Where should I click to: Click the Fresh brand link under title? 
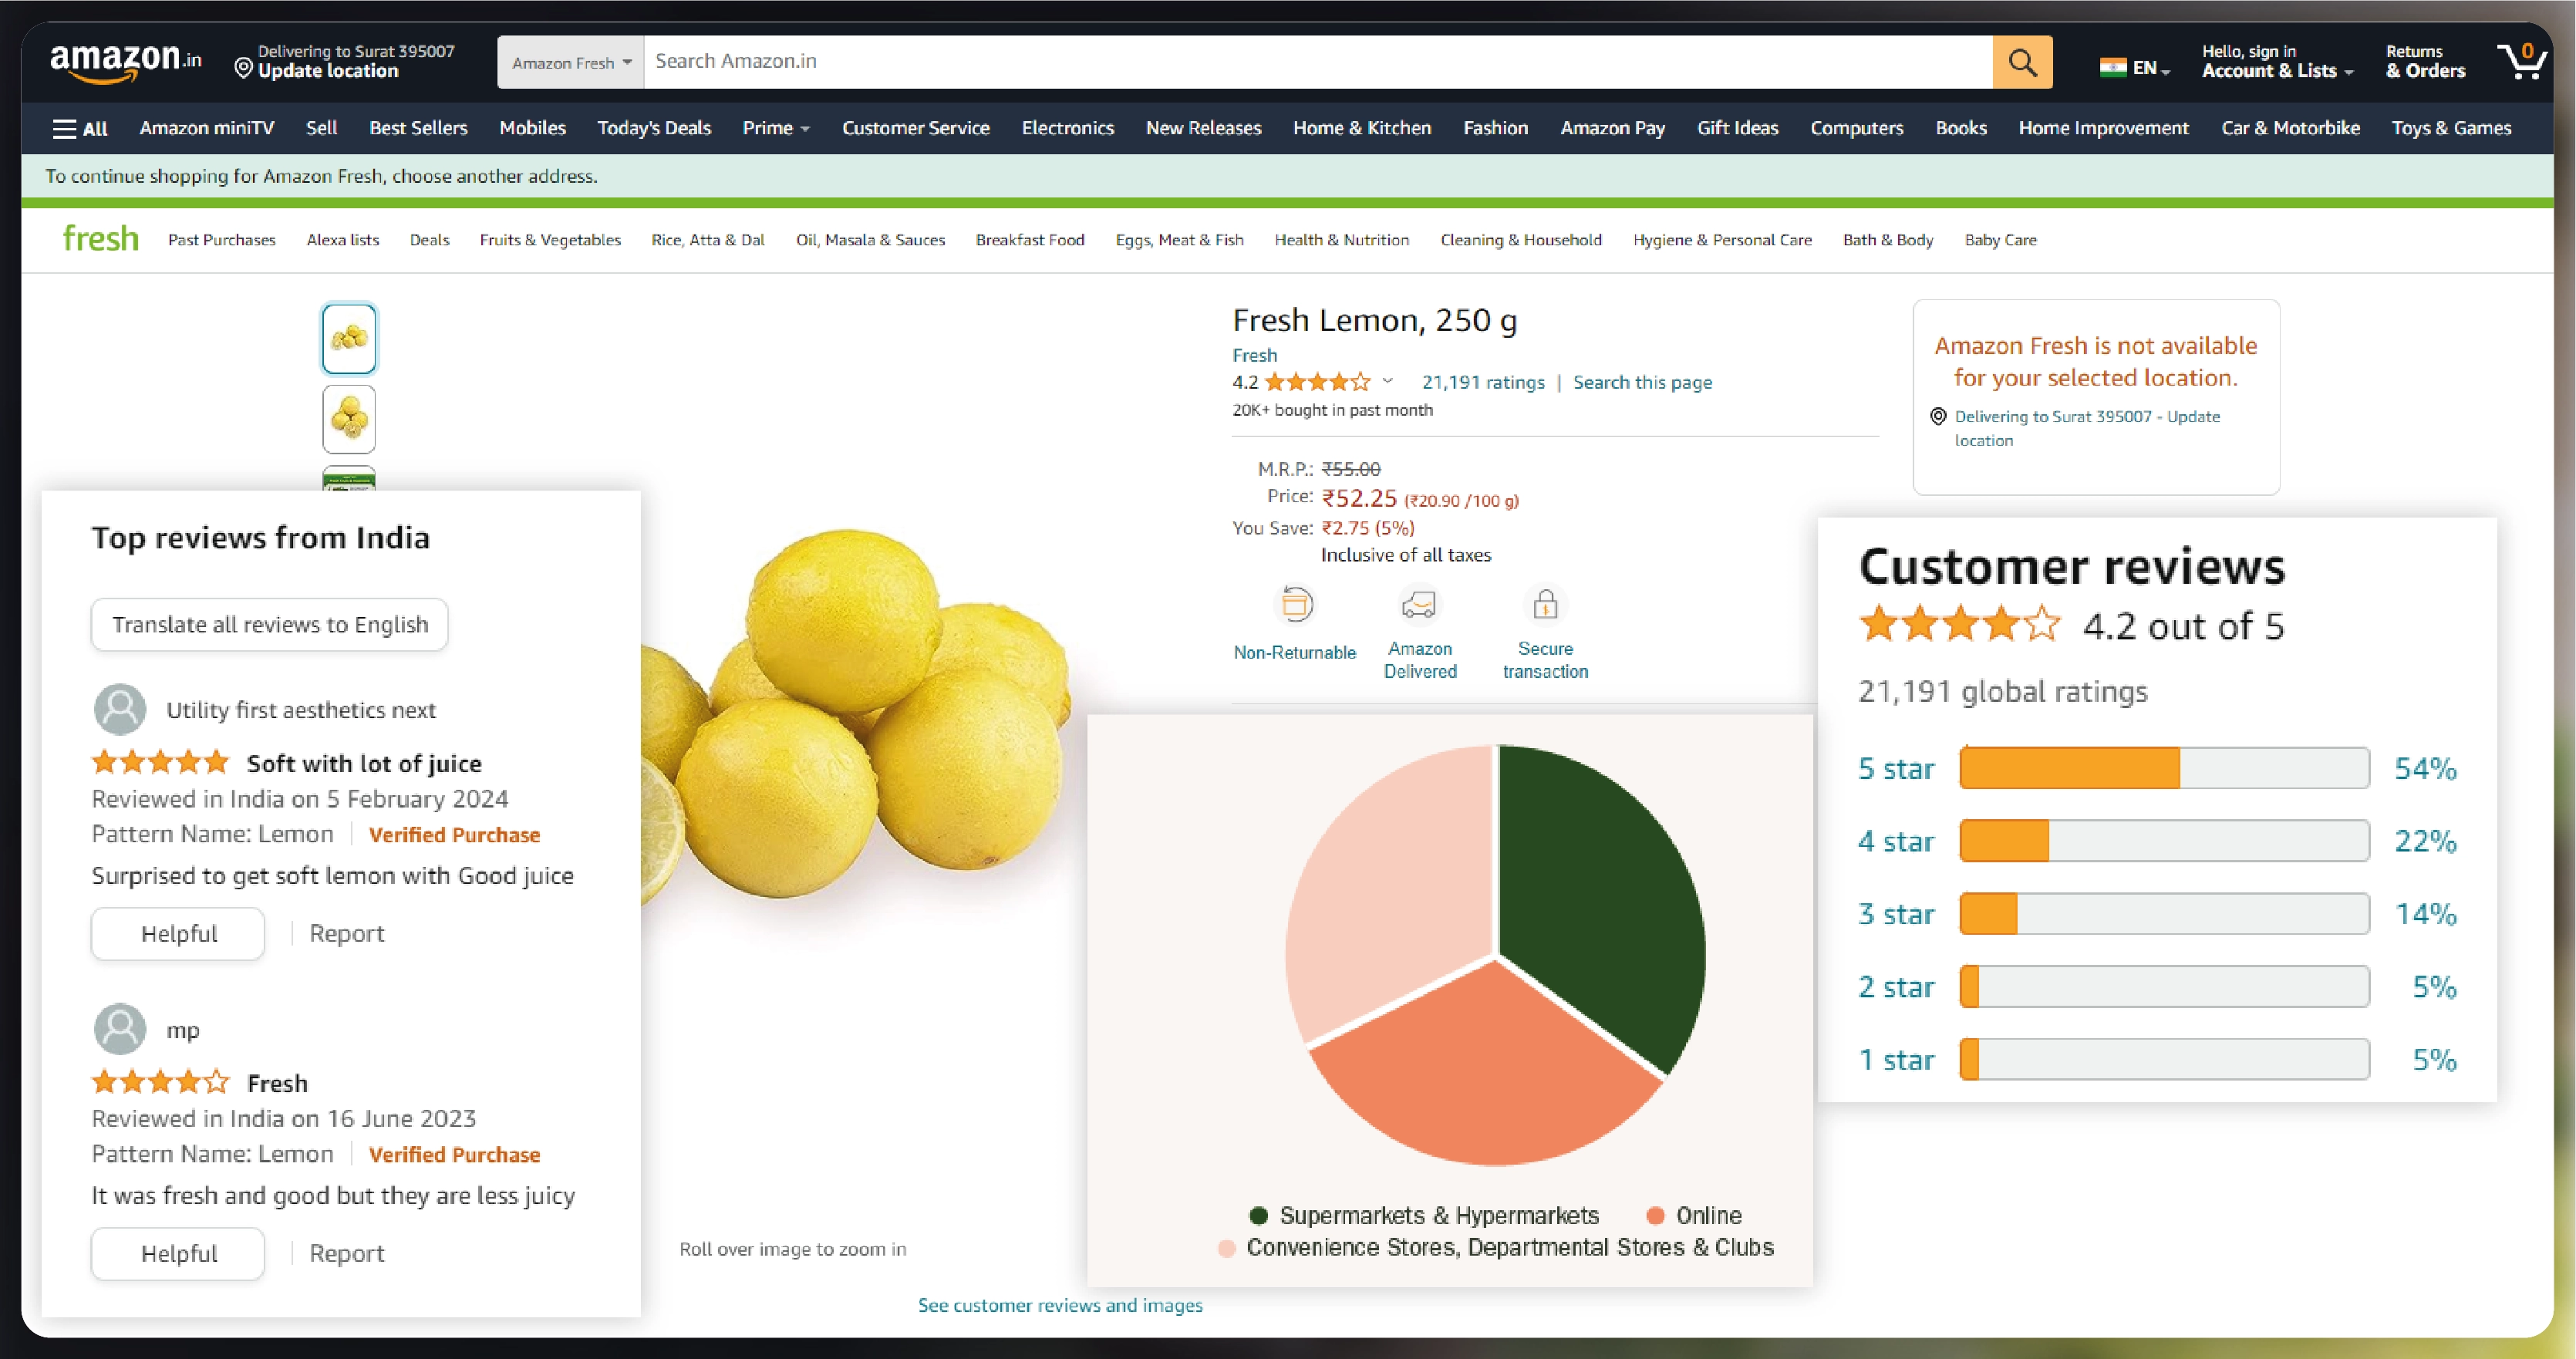[1254, 355]
